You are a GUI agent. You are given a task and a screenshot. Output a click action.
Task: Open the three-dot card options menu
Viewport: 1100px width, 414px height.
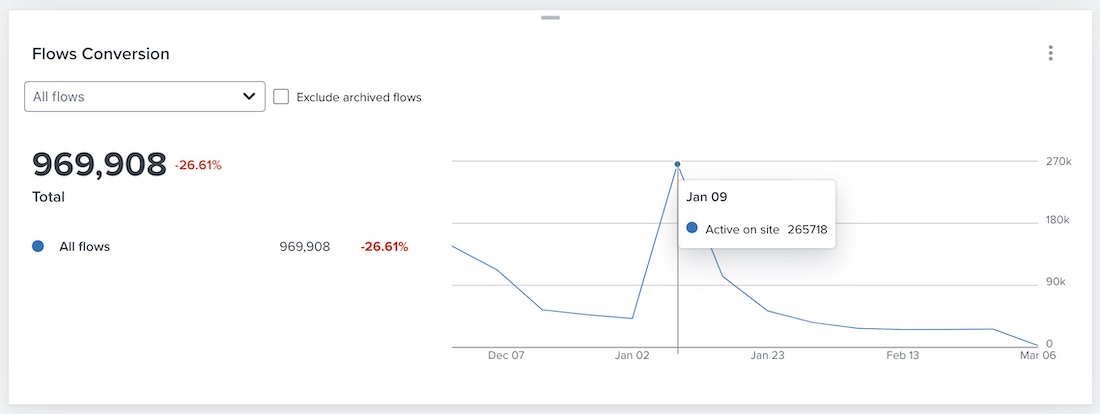(x=1050, y=53)
